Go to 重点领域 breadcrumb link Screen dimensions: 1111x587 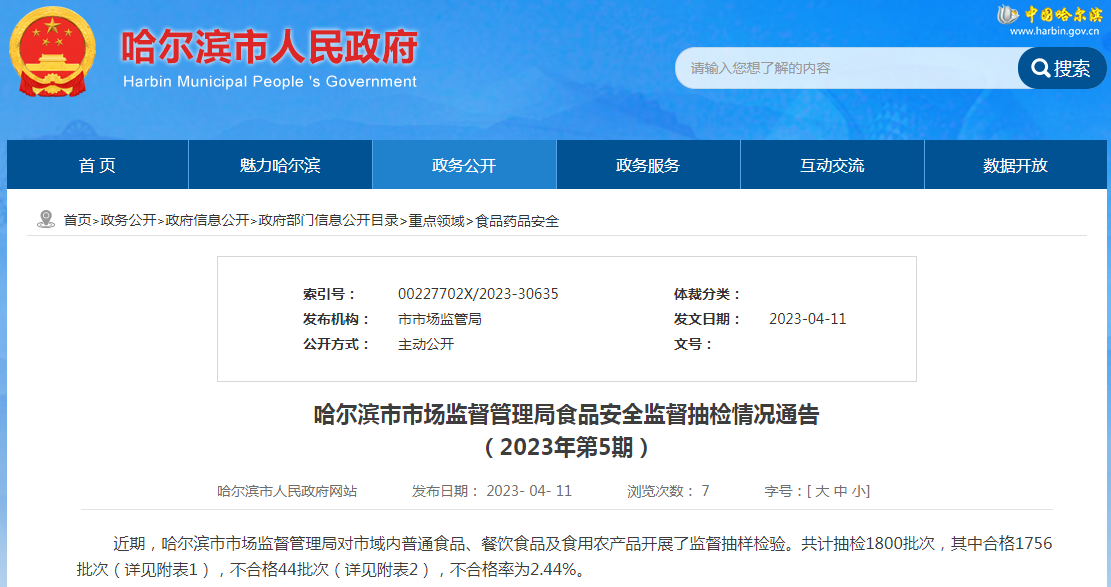(436, 220)
